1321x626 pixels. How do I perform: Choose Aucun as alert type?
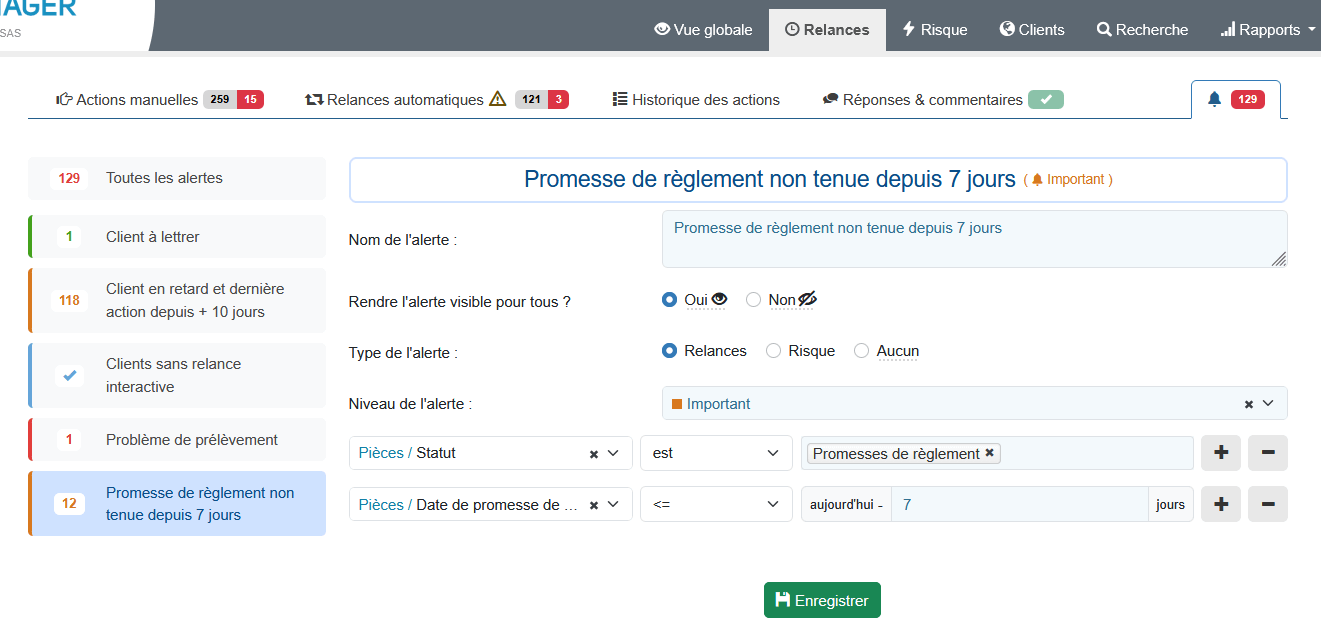[x=861, y=351]
